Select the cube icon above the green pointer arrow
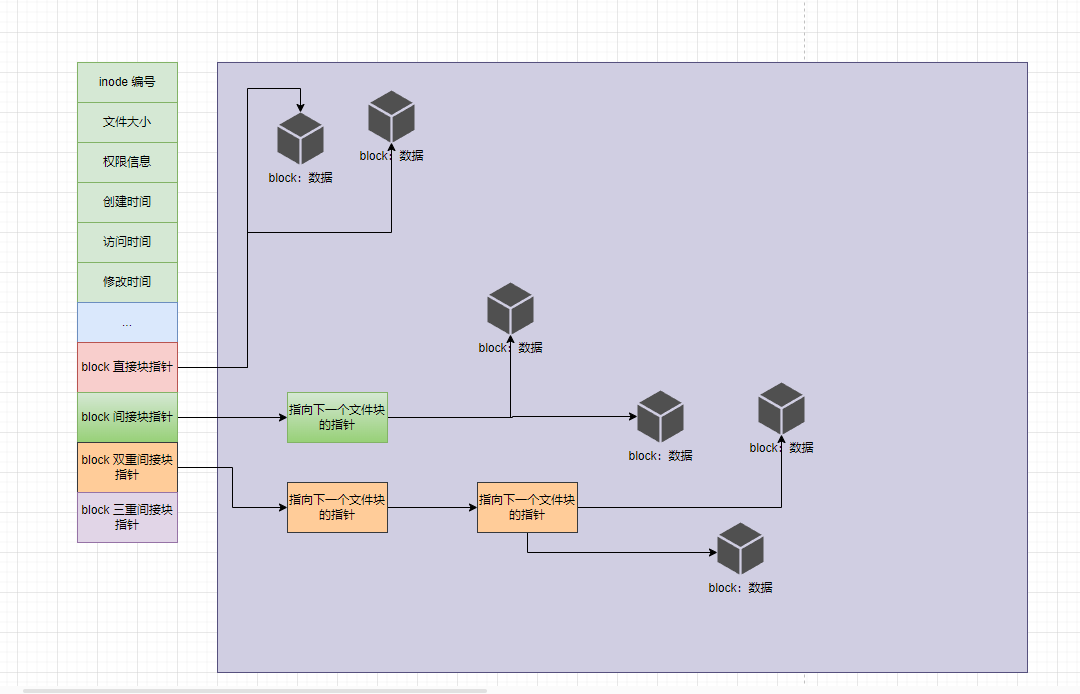Image resolution: width=1080 pixels, height=694 pixels. pyautogui.click(x=510, y=309)
